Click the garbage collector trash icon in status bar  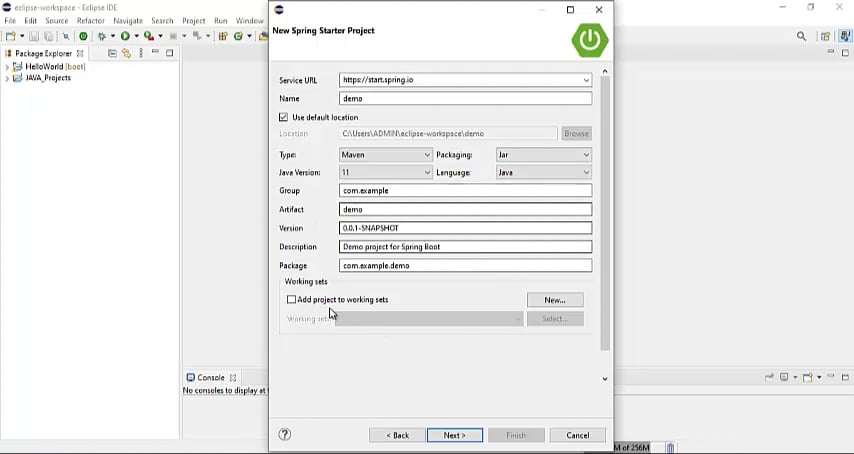click(670, 447)
